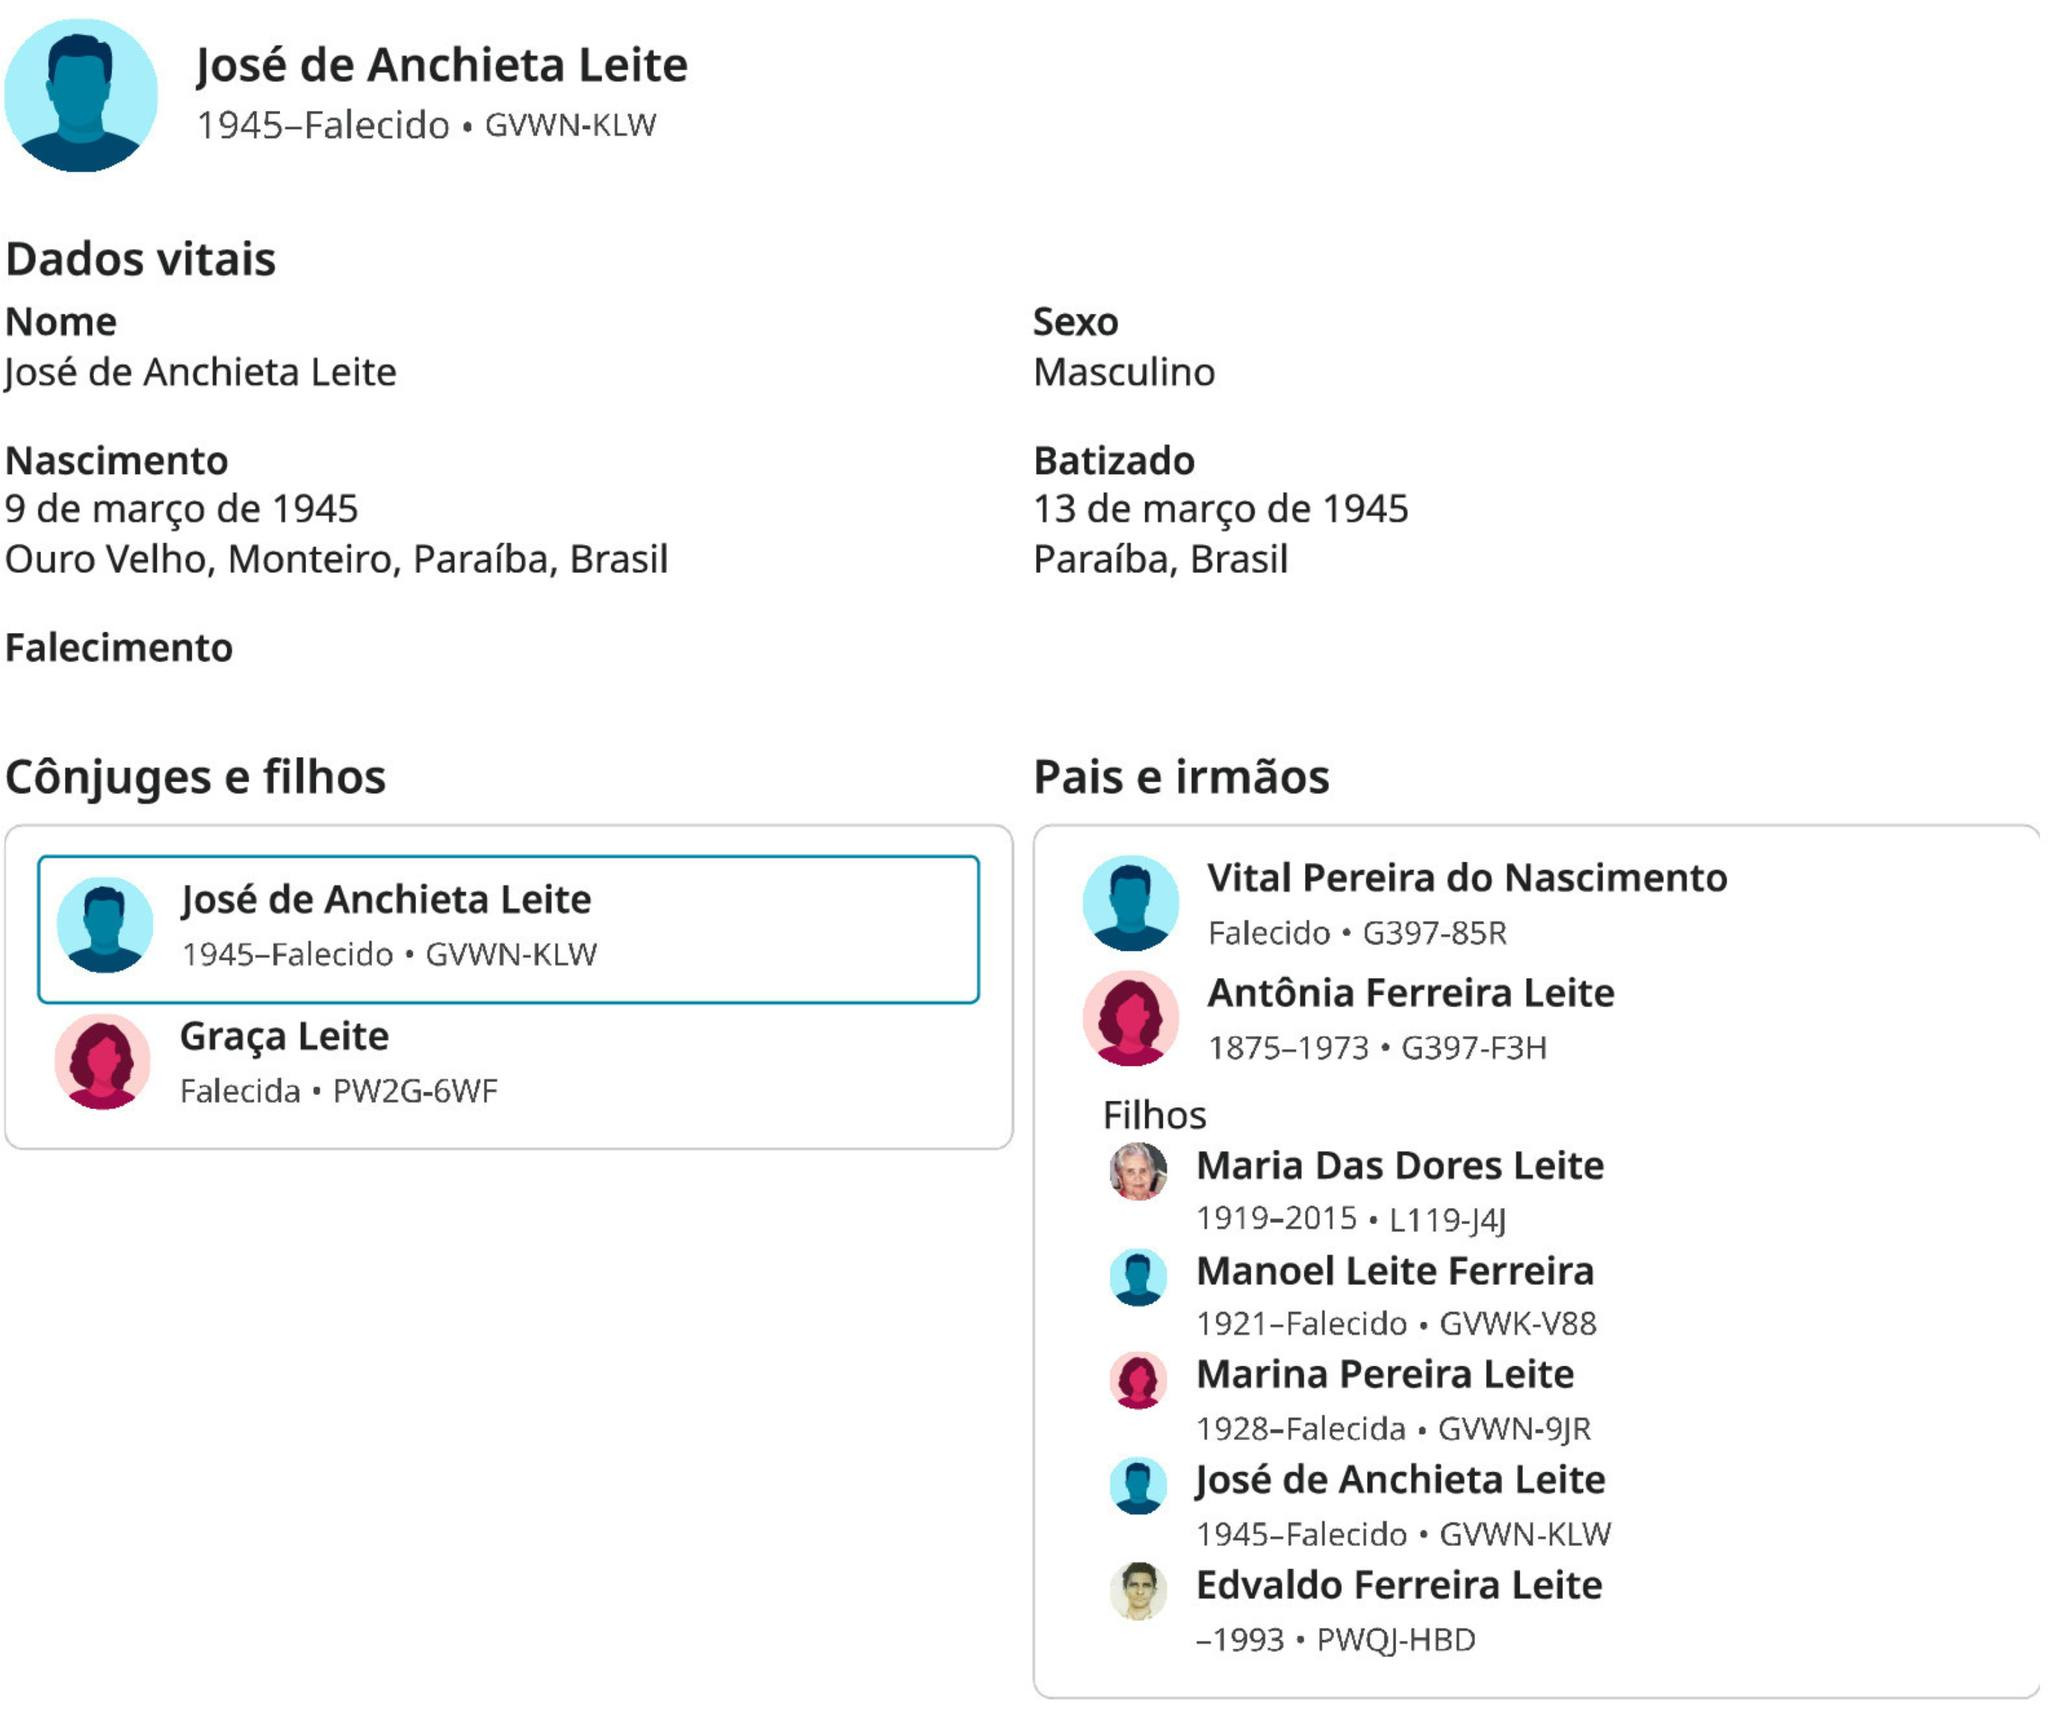
Task: Click the page title José de Anchieta Leite
Action: pyautogui.click(x=441, y=65)
